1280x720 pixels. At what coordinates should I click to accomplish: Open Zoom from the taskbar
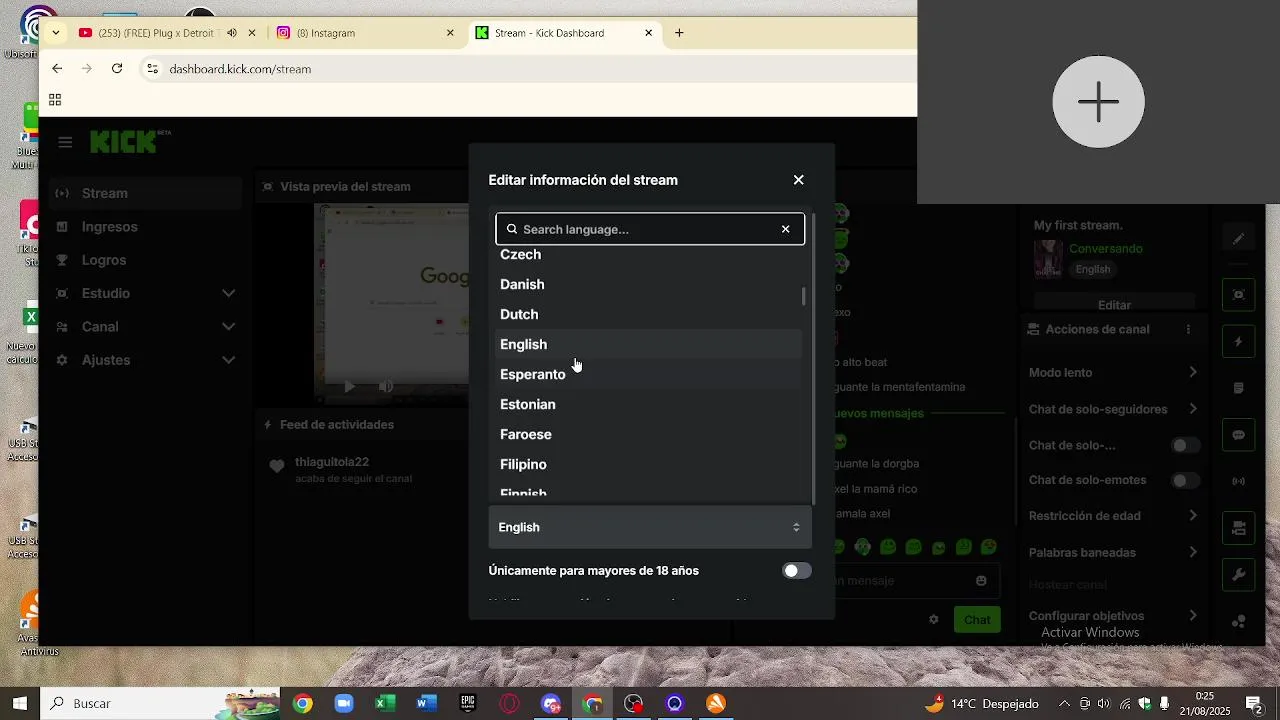click(343, 704)
